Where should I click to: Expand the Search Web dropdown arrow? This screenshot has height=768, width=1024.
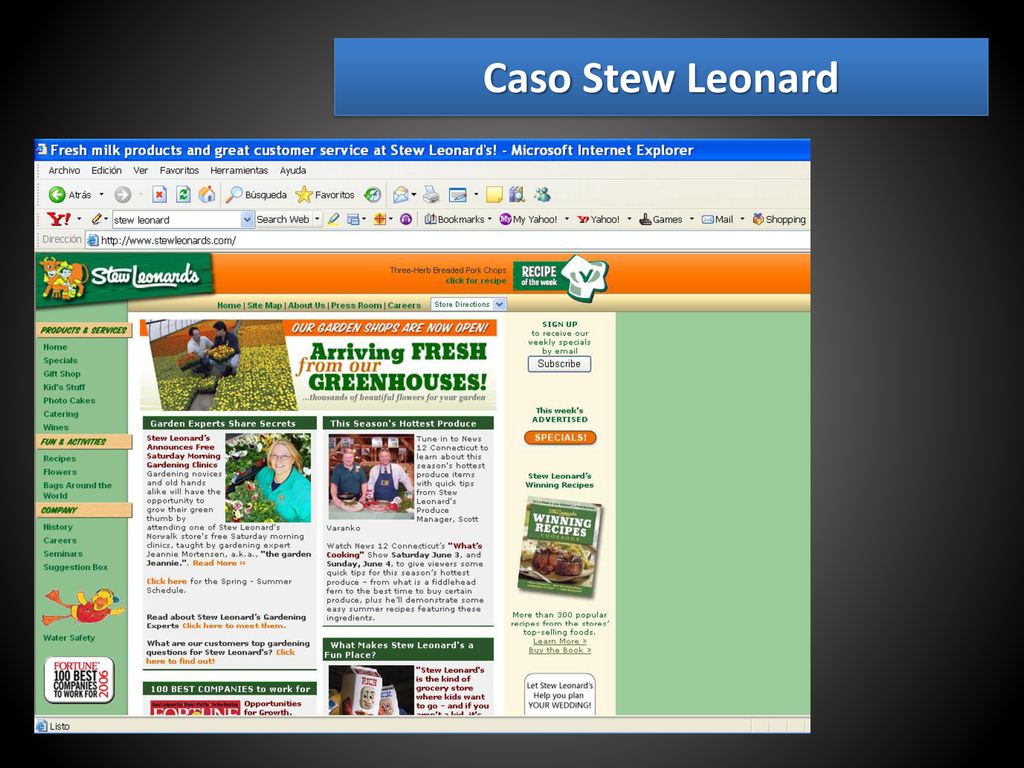tap(317, 219)
